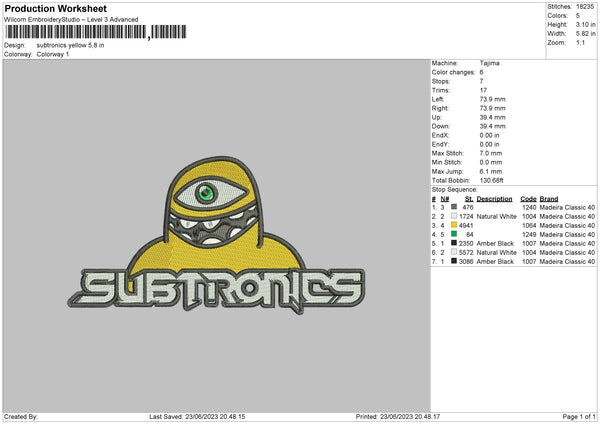Click the Total Bobbin value '130.68ft'
The image size is (600, 424).
(x=491, y=180)
